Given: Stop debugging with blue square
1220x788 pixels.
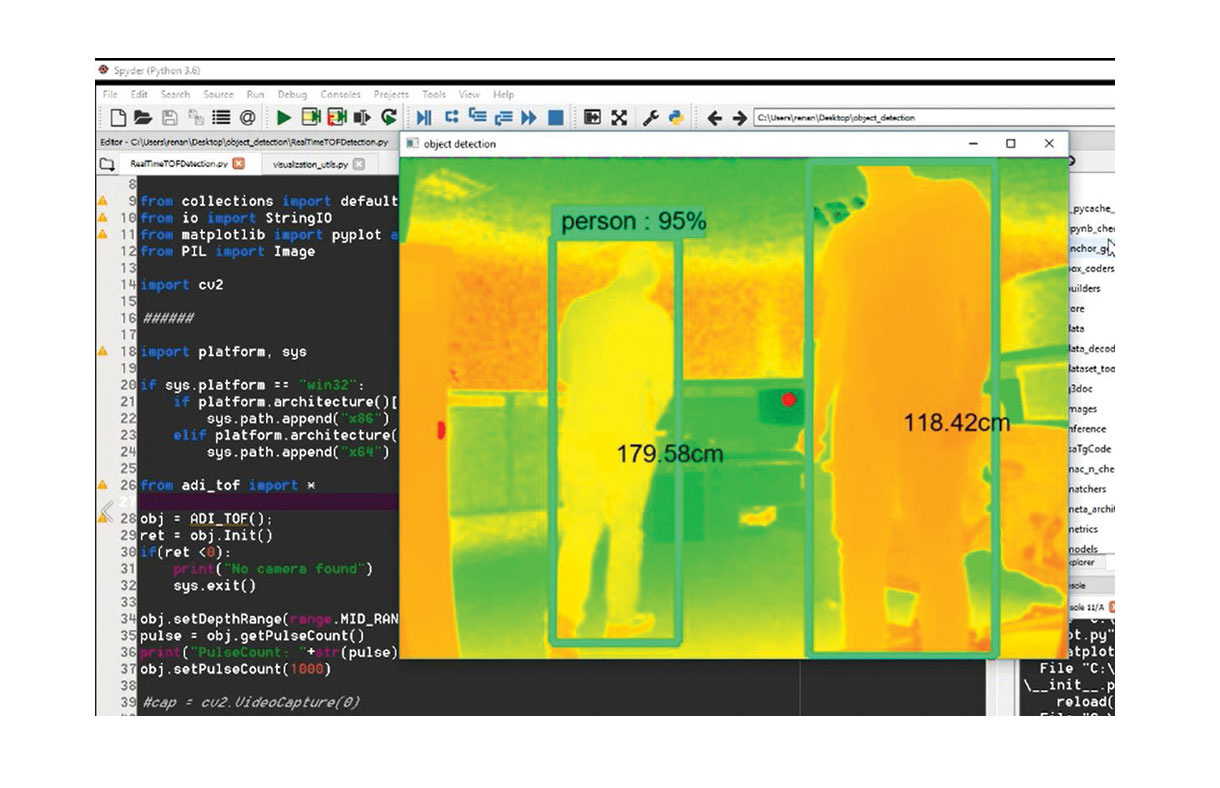Looking at the screenshot, I should pos(556,118).
